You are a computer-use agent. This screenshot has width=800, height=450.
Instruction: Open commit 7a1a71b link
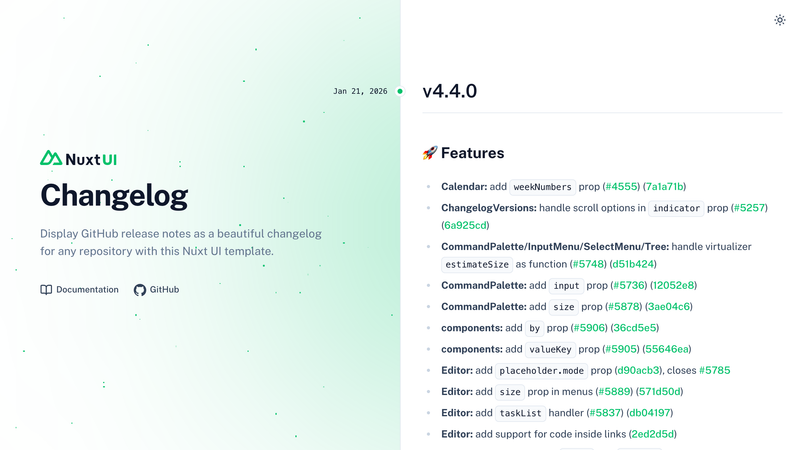pyautogui.click(x=664, y=187)
